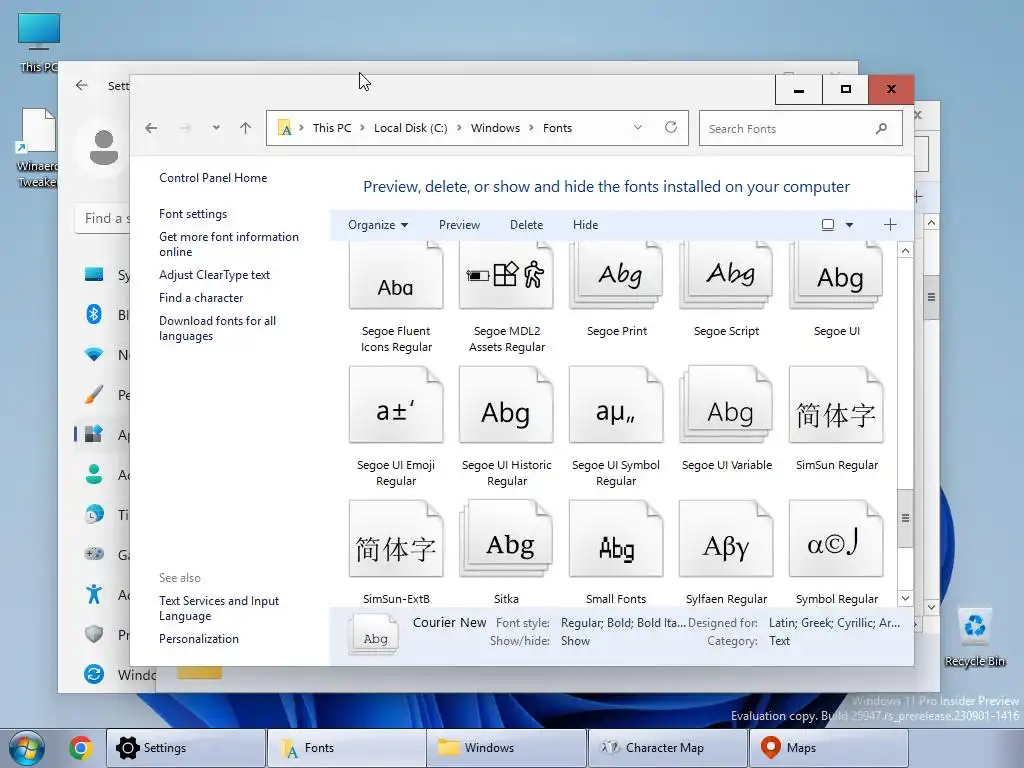Click Preview in the toolbar
The width and height of the screenshot is (1024, 768).
tap(459, 225)
